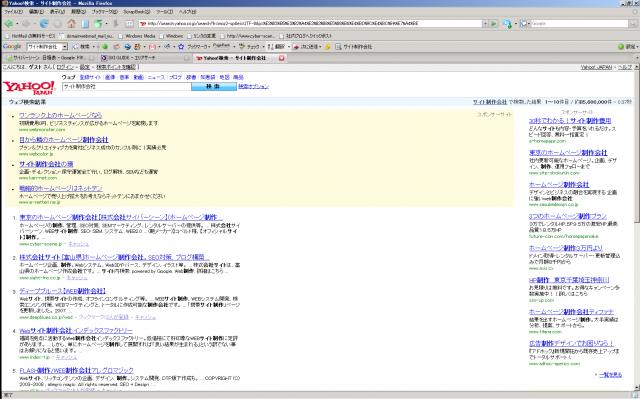Open the 表示 menu
This screenshot has height=399, width=640.
point(57,12)
